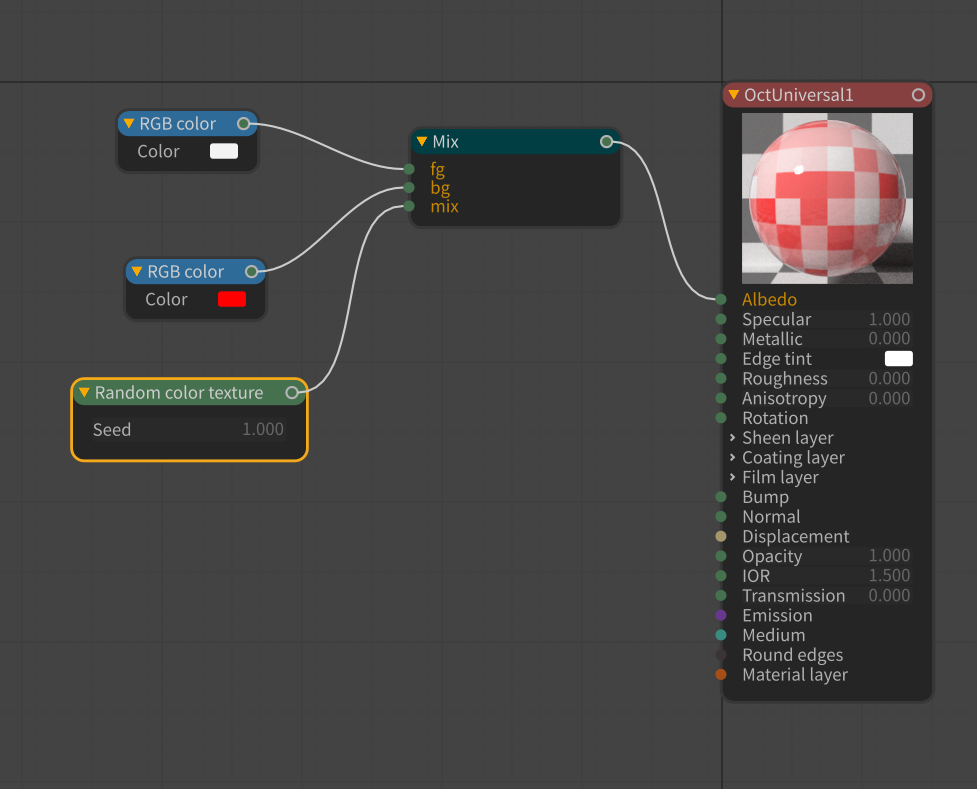Click the Anisotropy input socket

pyautogui.click(x=721, y=398)
